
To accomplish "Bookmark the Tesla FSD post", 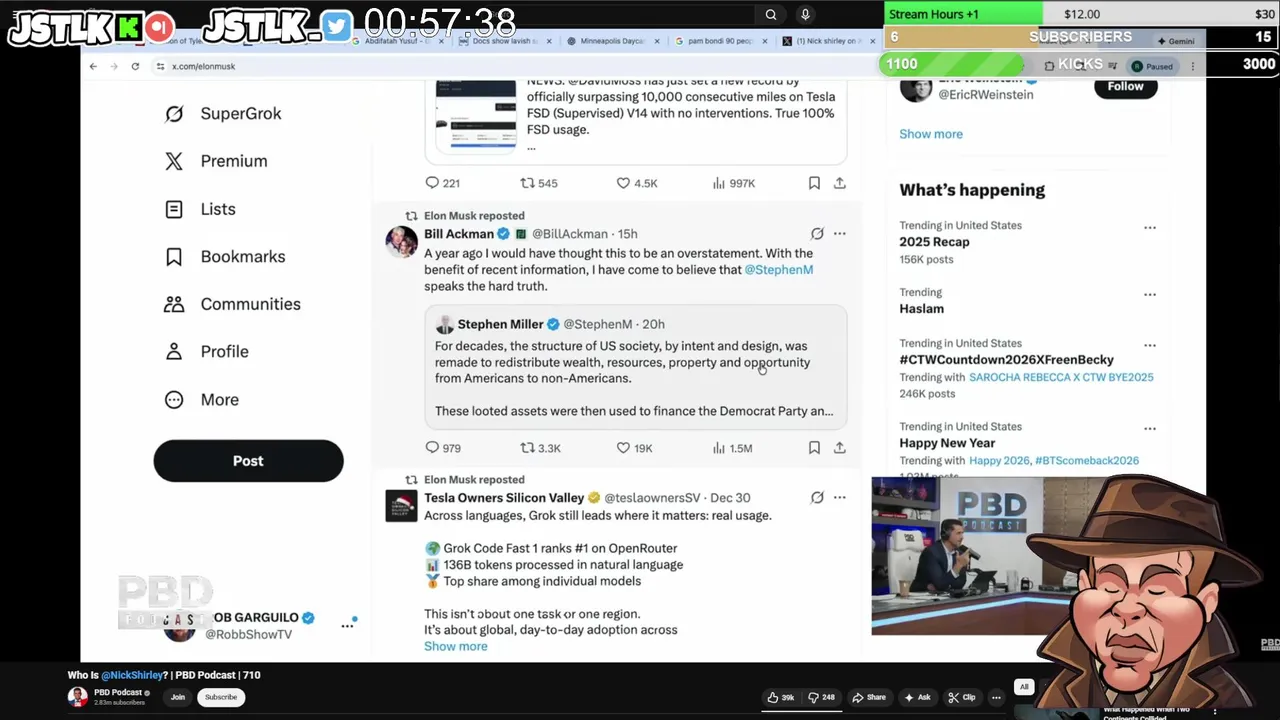I will pyautogui.click(x=814, y=183).
